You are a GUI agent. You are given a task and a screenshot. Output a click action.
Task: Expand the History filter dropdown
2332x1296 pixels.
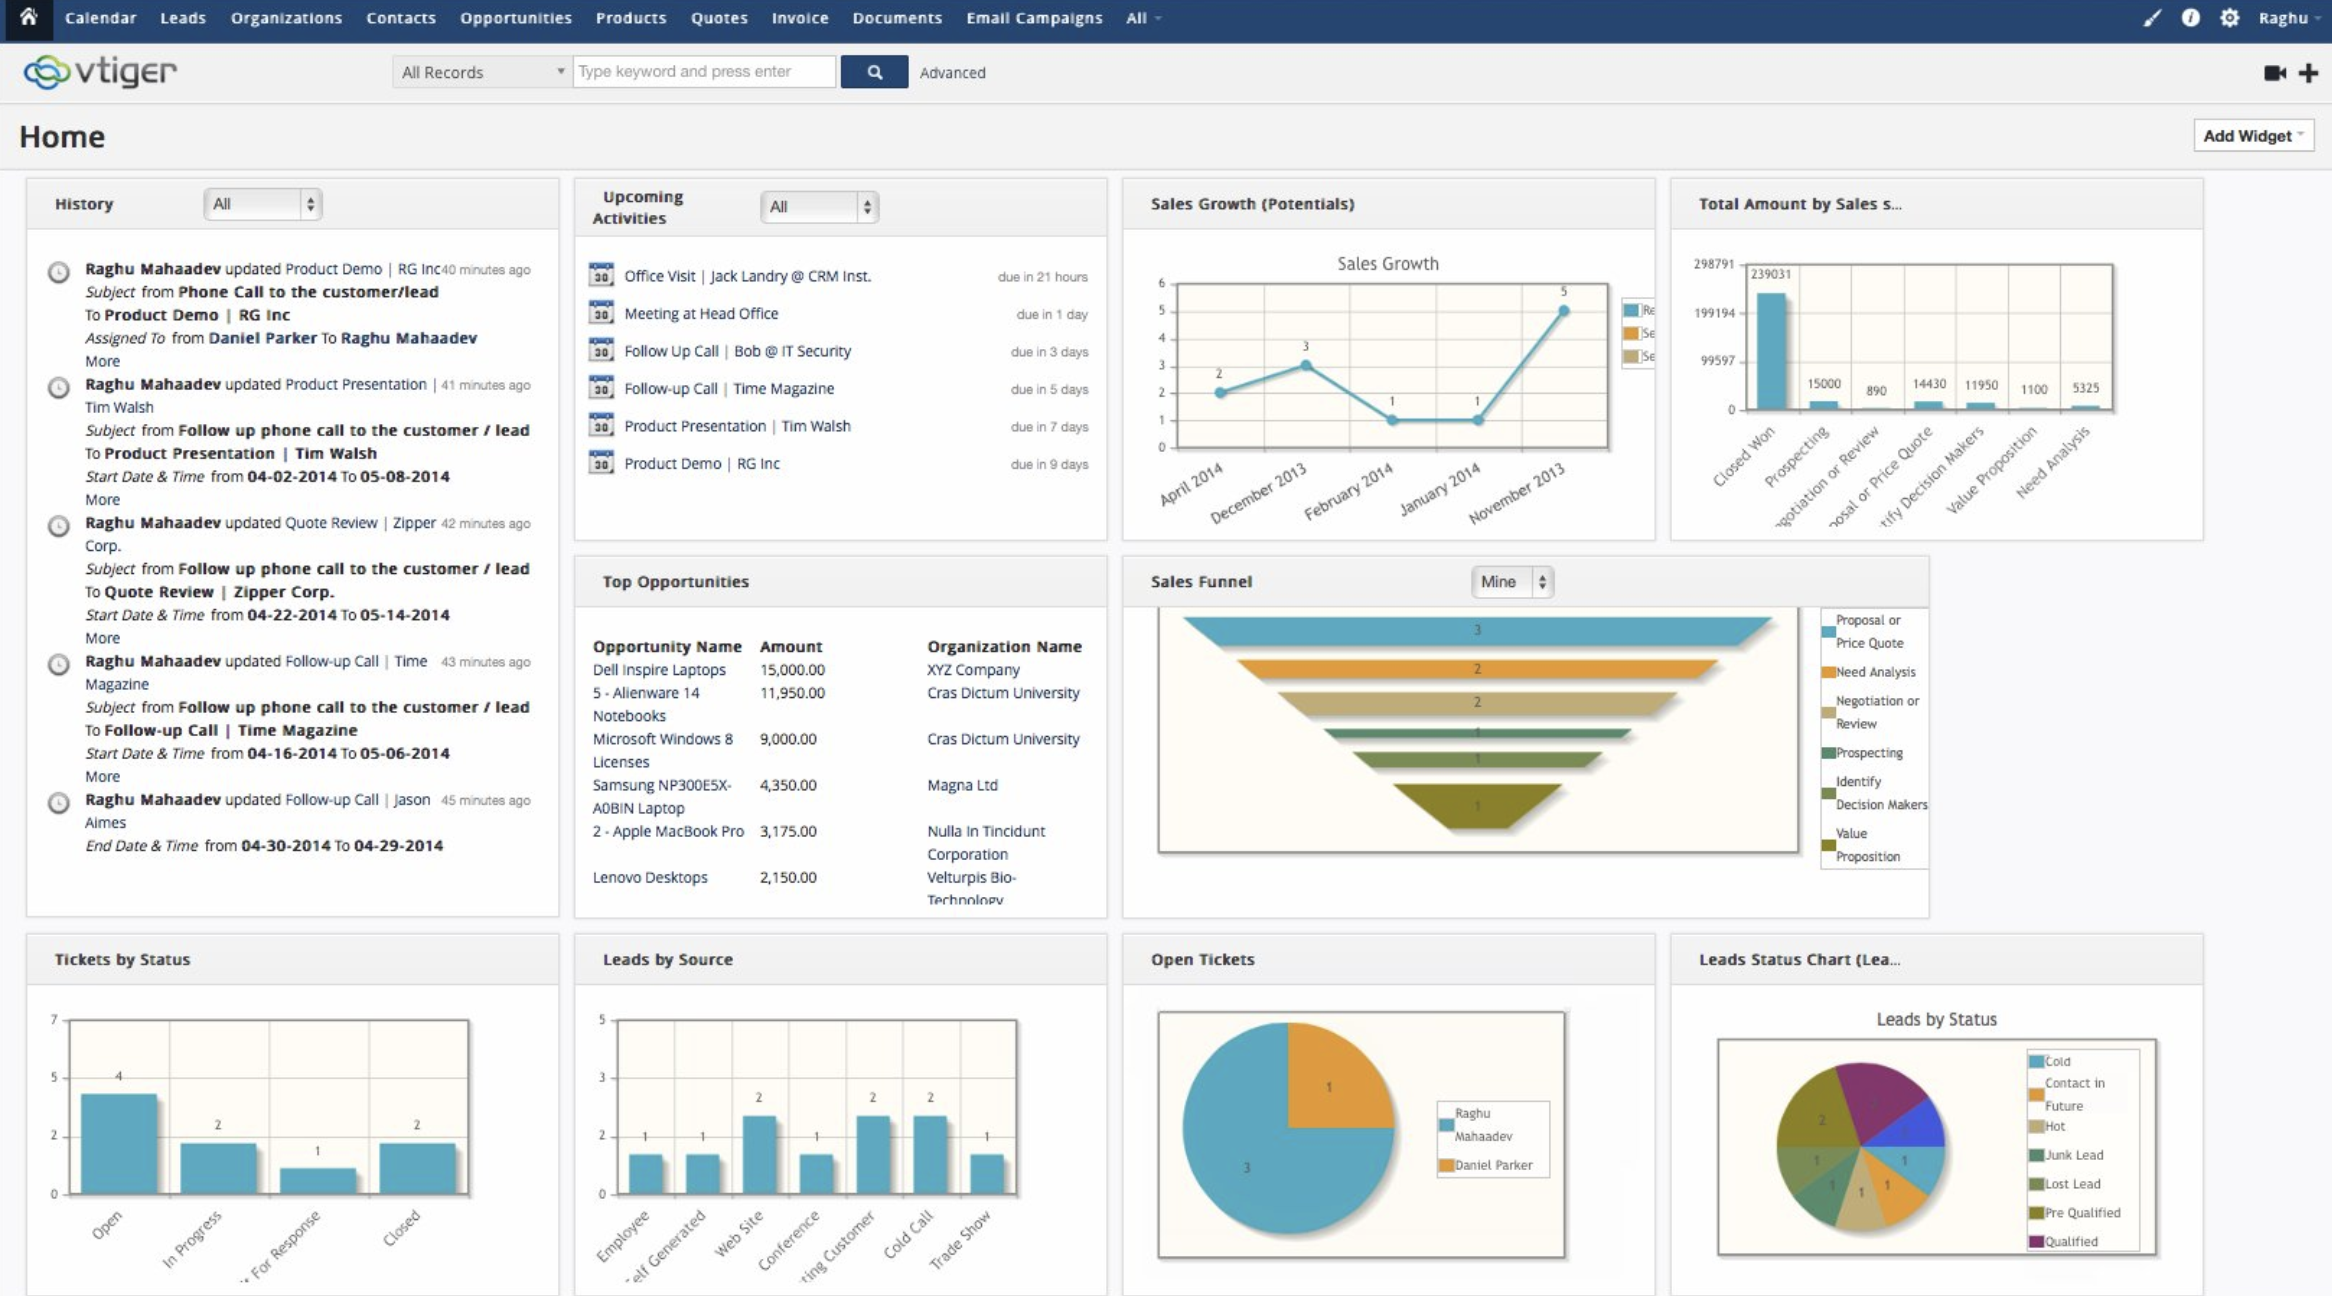pyautogui.click(x=262, y=204)
